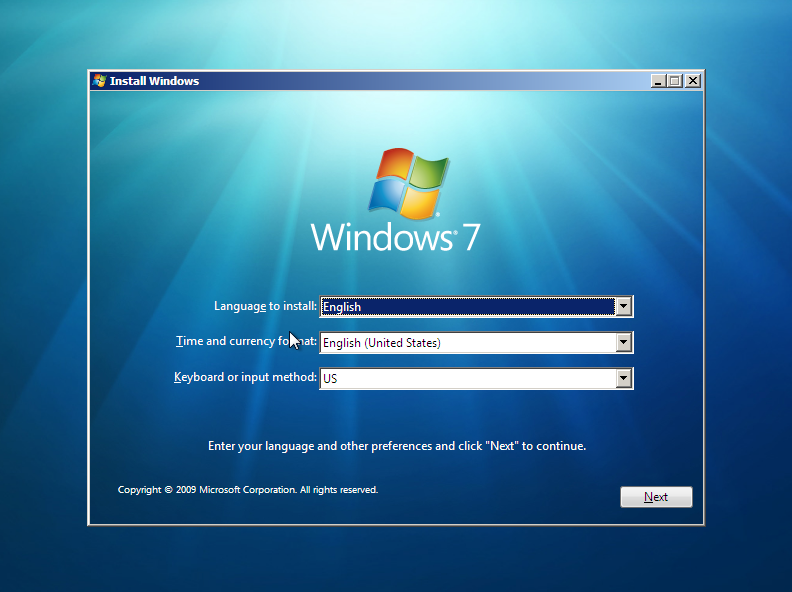
Task: Open the Keyboard or input method dropdown arrow
Action: point(624,378)
